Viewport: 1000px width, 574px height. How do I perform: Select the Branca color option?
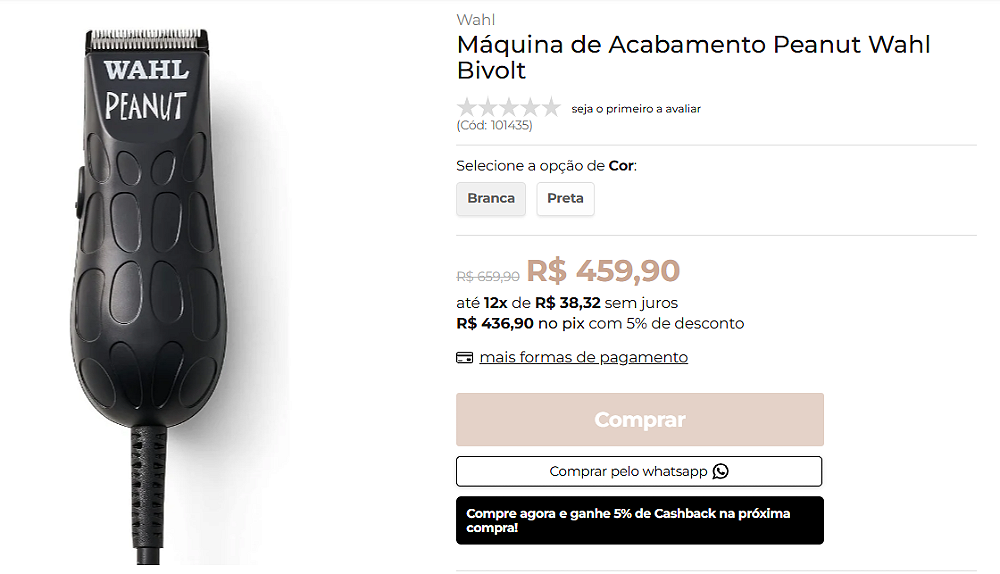pos(491,199)
